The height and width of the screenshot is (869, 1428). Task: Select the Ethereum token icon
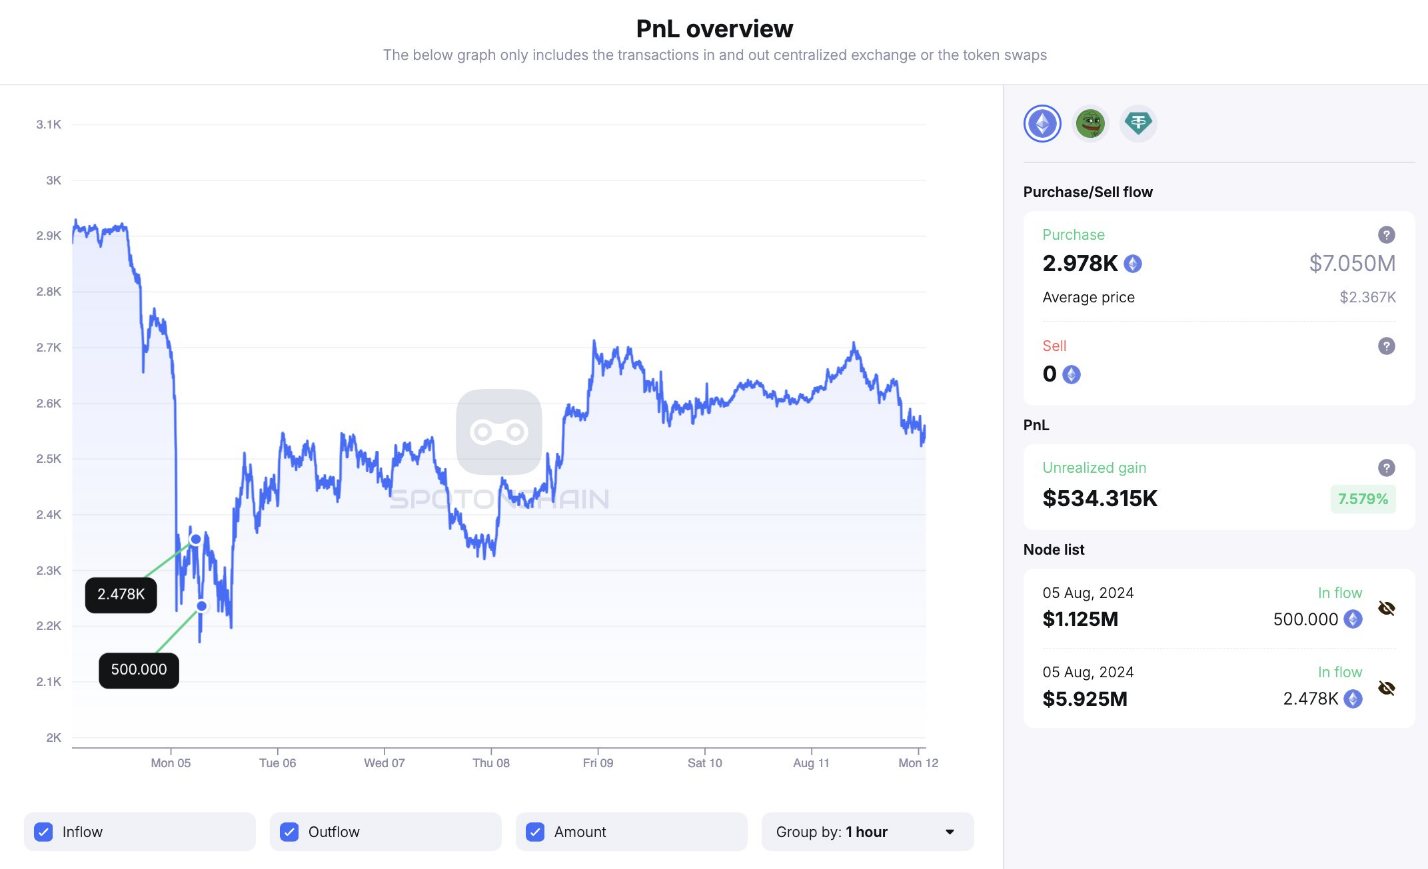coord(1042,124)
